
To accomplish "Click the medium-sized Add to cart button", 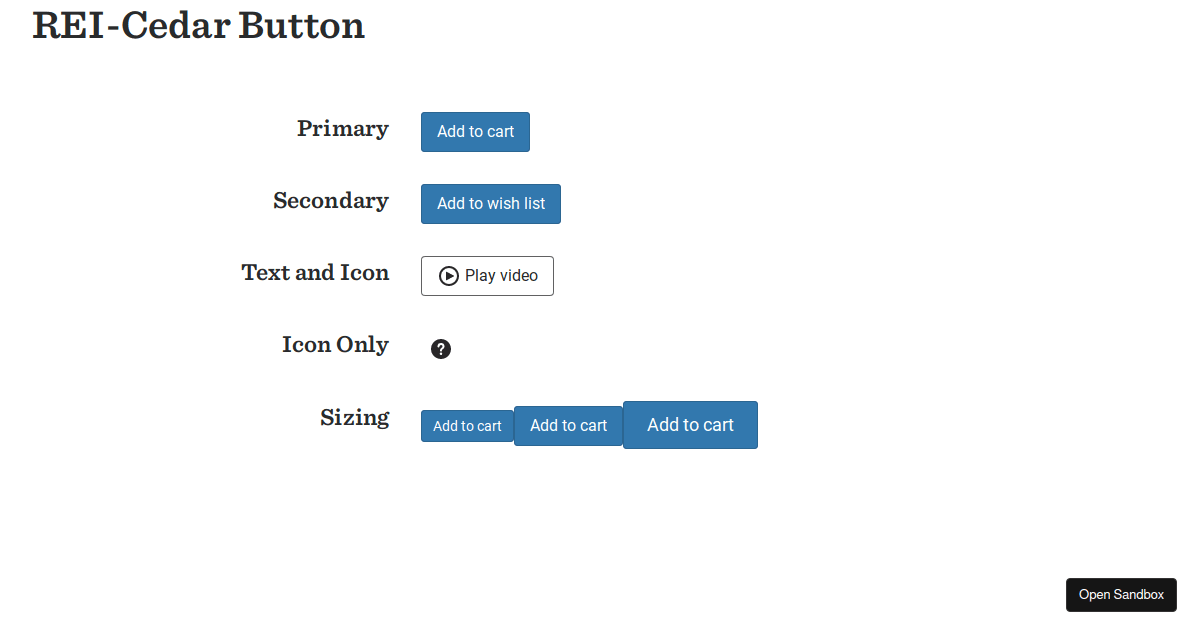I will coord(567,425).
